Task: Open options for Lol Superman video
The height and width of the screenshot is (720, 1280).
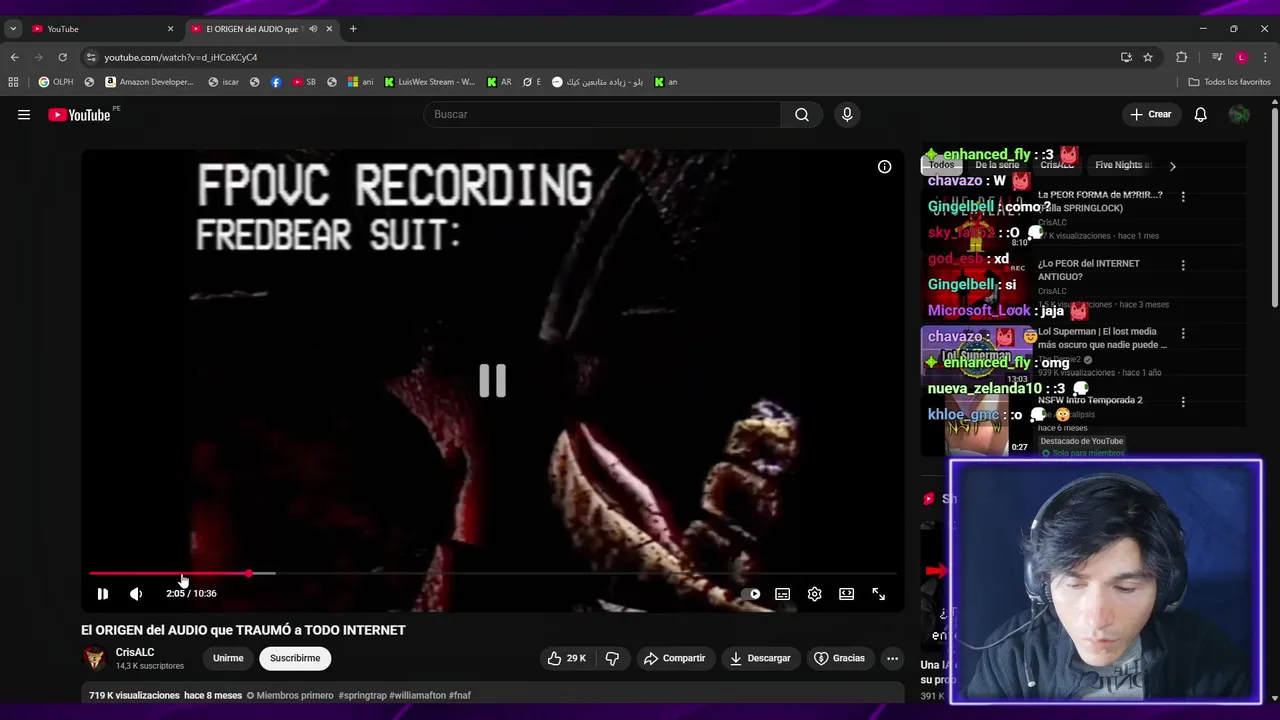Action: pos(1183,334)
